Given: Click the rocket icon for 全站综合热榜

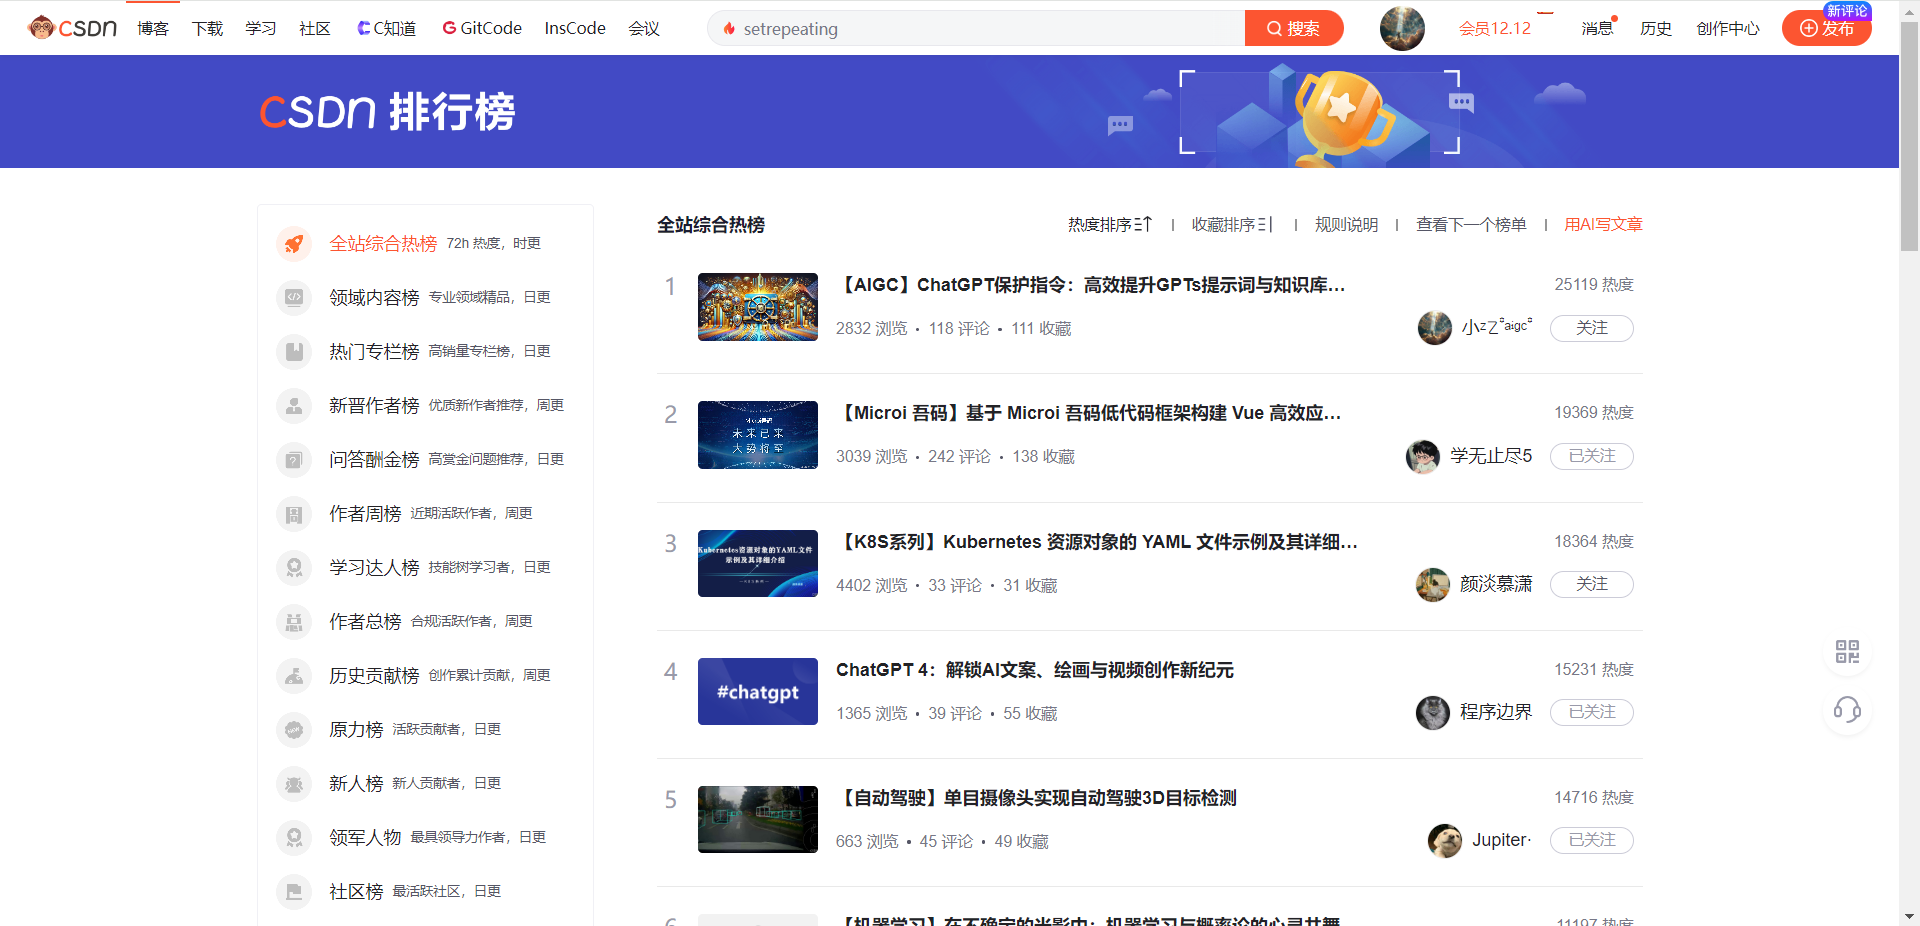Looking at the screenshot, I should pyautogui.click(x=294, y=243).
